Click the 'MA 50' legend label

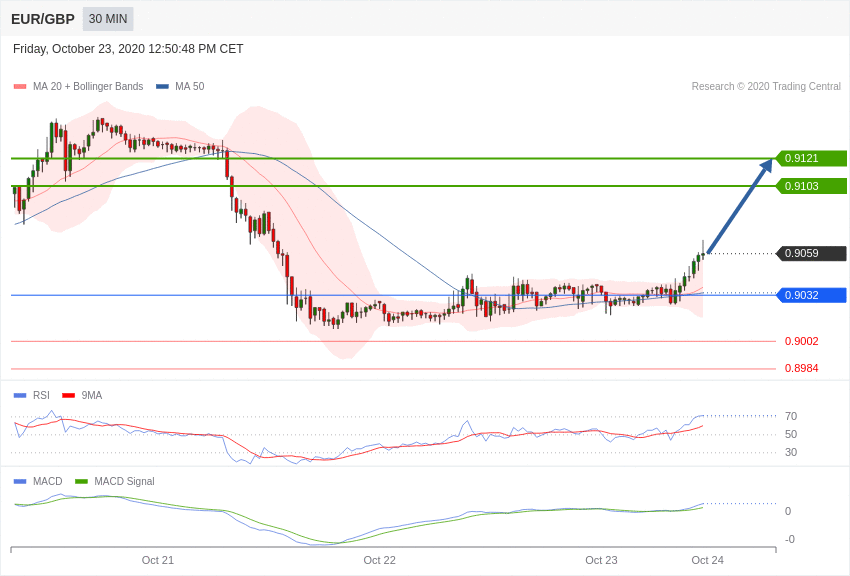[x=190, y=86]
